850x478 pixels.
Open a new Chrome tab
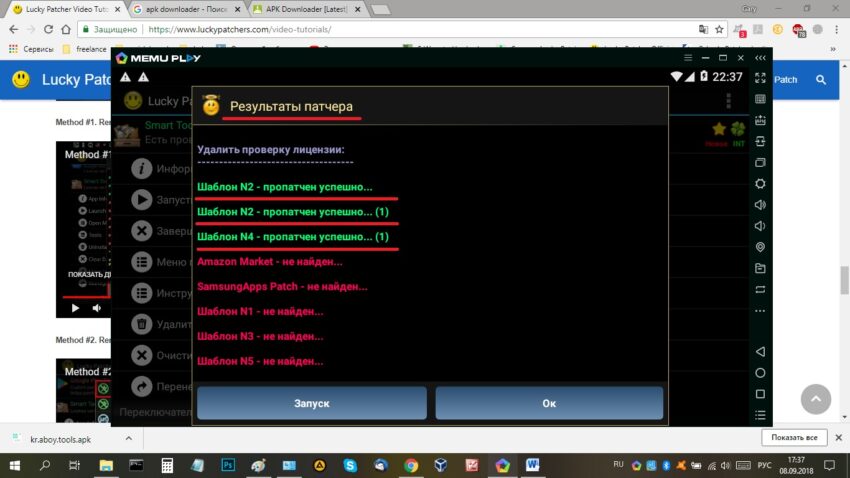pyautogui.click(x=381, y=10)
